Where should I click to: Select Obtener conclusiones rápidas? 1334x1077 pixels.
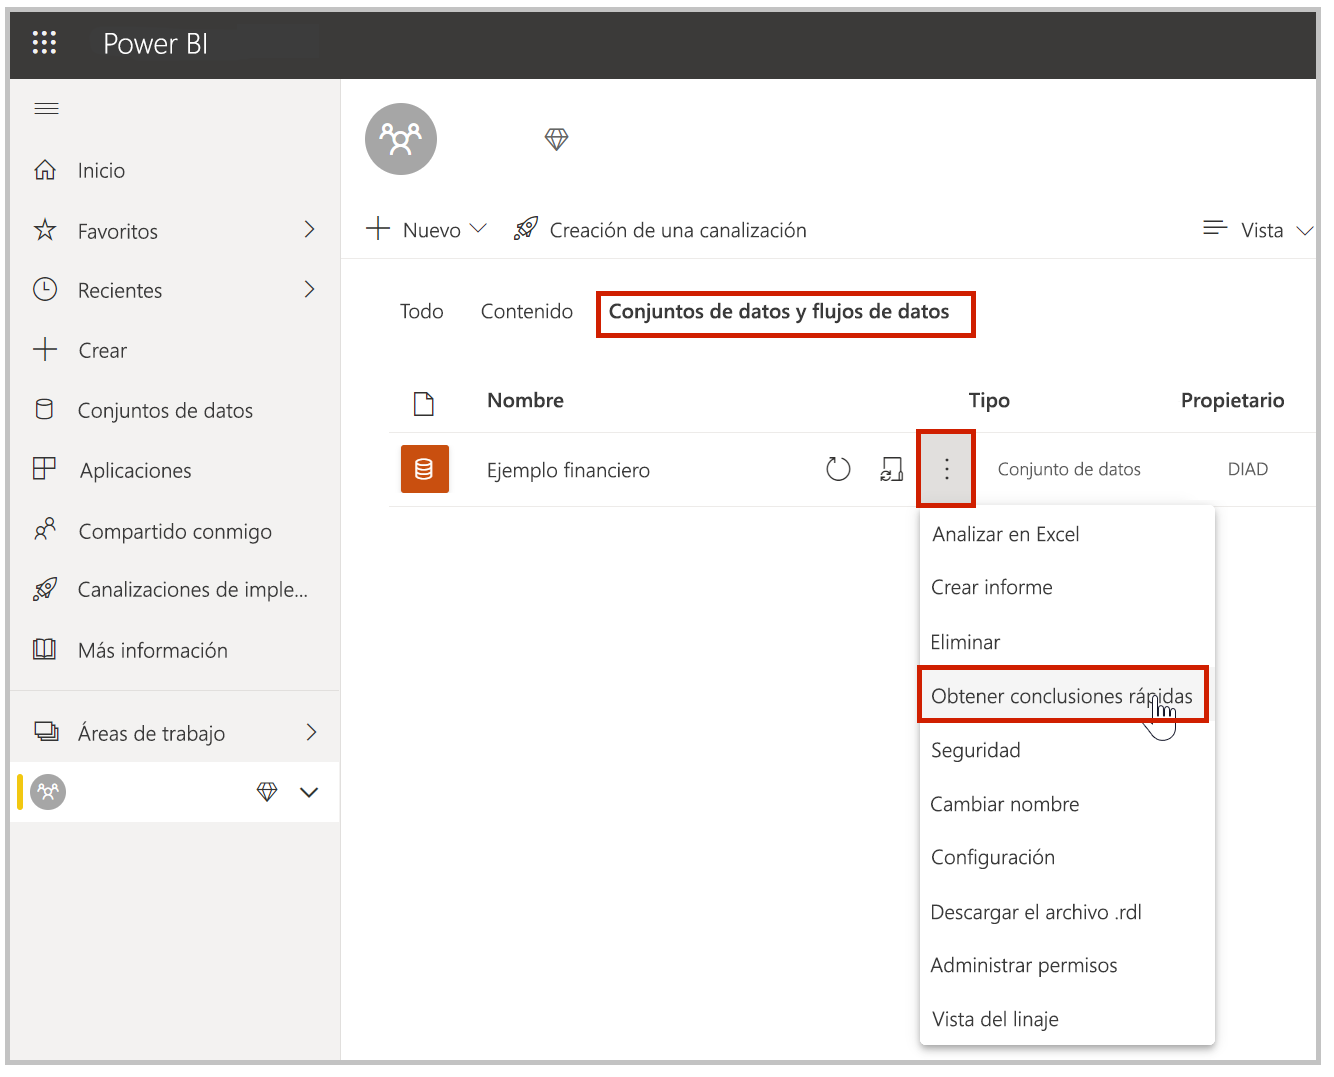click(1063, 695)
